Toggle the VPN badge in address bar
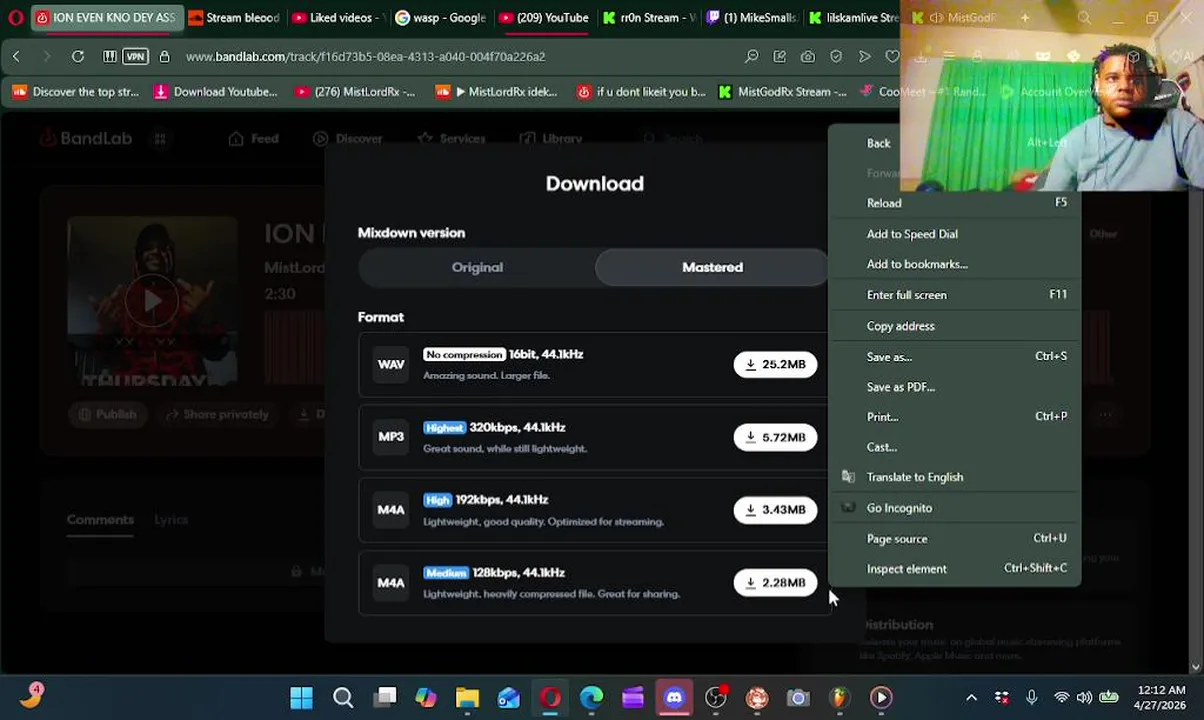Screen dimensions: 1204x720 (135, 57)
